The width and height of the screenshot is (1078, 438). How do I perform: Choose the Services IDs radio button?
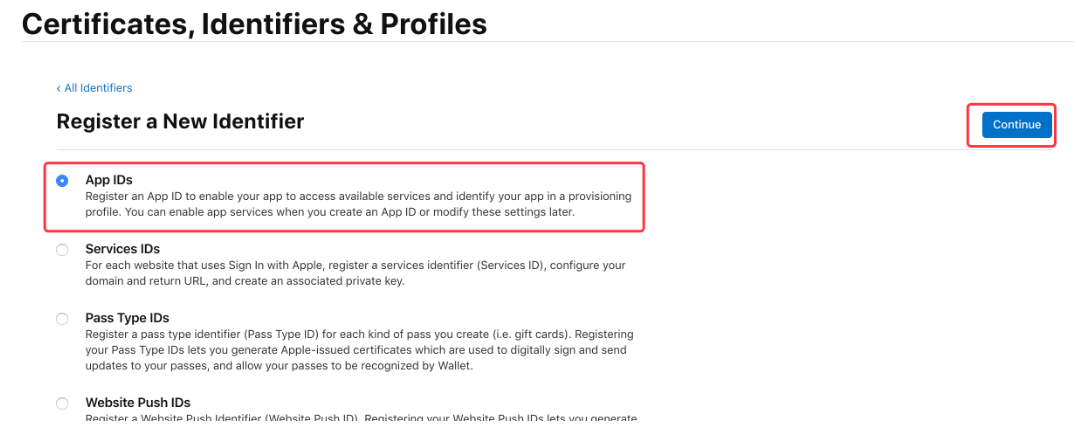63,250
